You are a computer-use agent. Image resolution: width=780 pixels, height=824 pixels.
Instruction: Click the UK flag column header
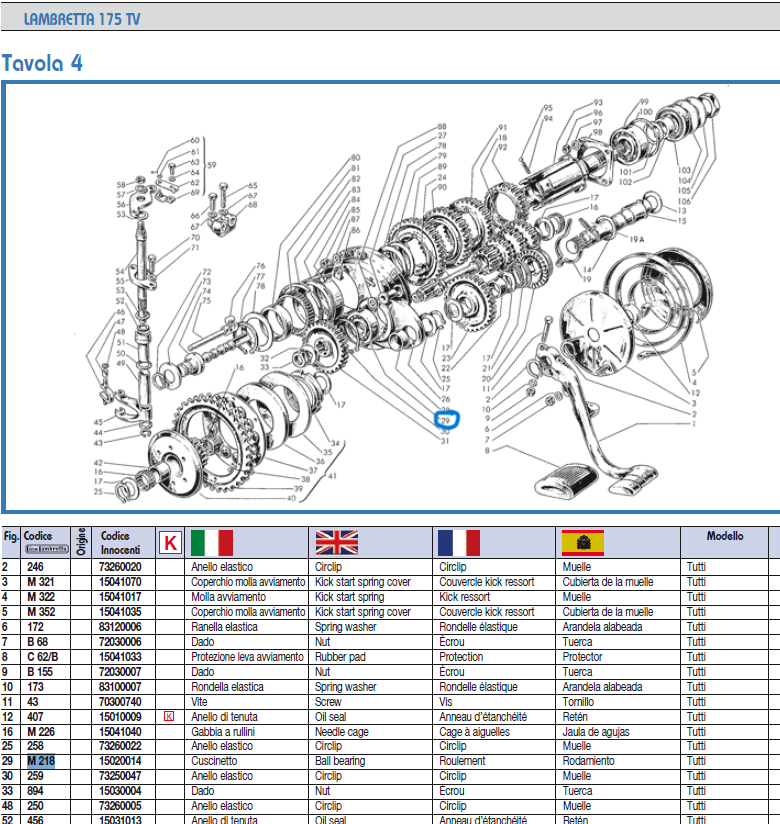tap(336, 542)
